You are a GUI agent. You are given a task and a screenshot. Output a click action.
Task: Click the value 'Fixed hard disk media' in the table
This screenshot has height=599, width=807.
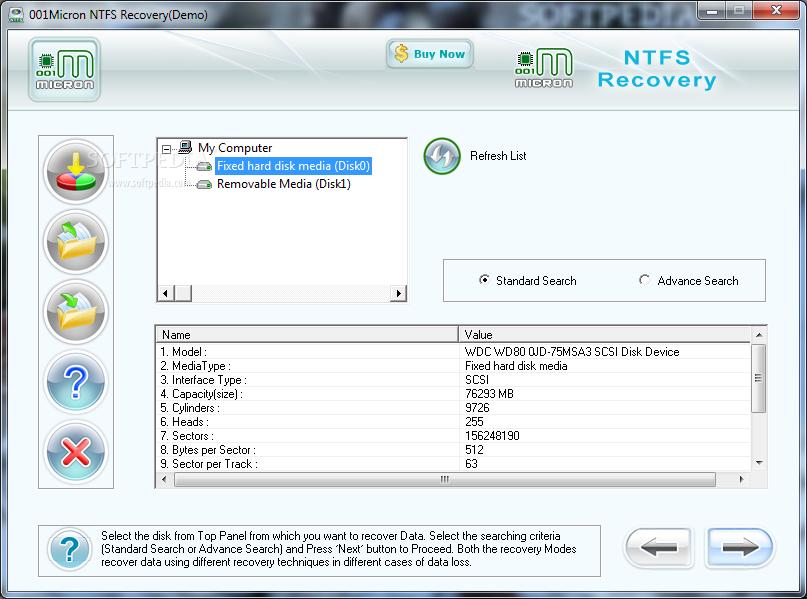tap(516, 366)
